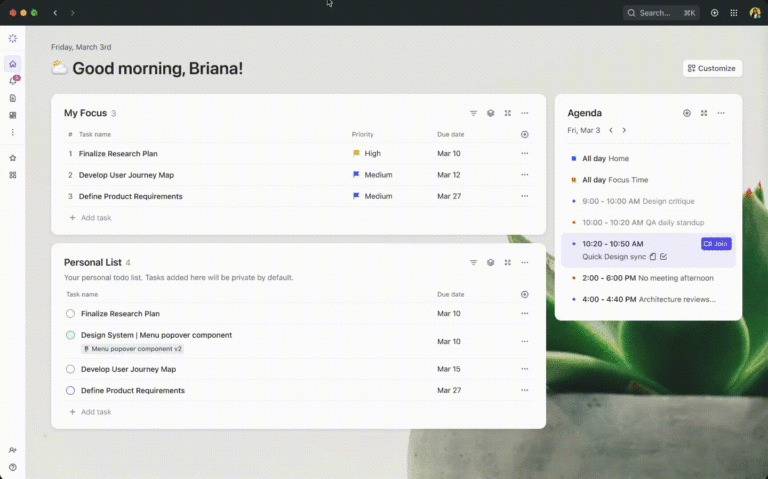Image resolution: width=768 pixels, height=479 pixels.
Task: Click the quick create plus icon in title bar
Action: 715,13
